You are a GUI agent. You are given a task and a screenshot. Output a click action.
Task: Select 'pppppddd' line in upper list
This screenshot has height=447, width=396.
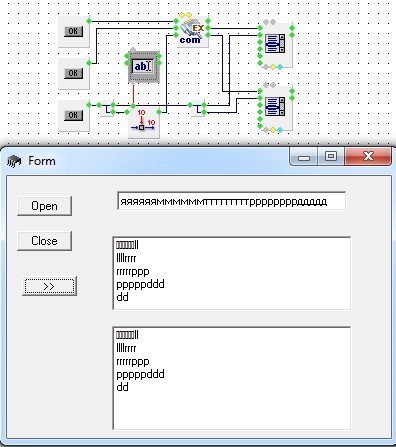click(x=140, y=284)
